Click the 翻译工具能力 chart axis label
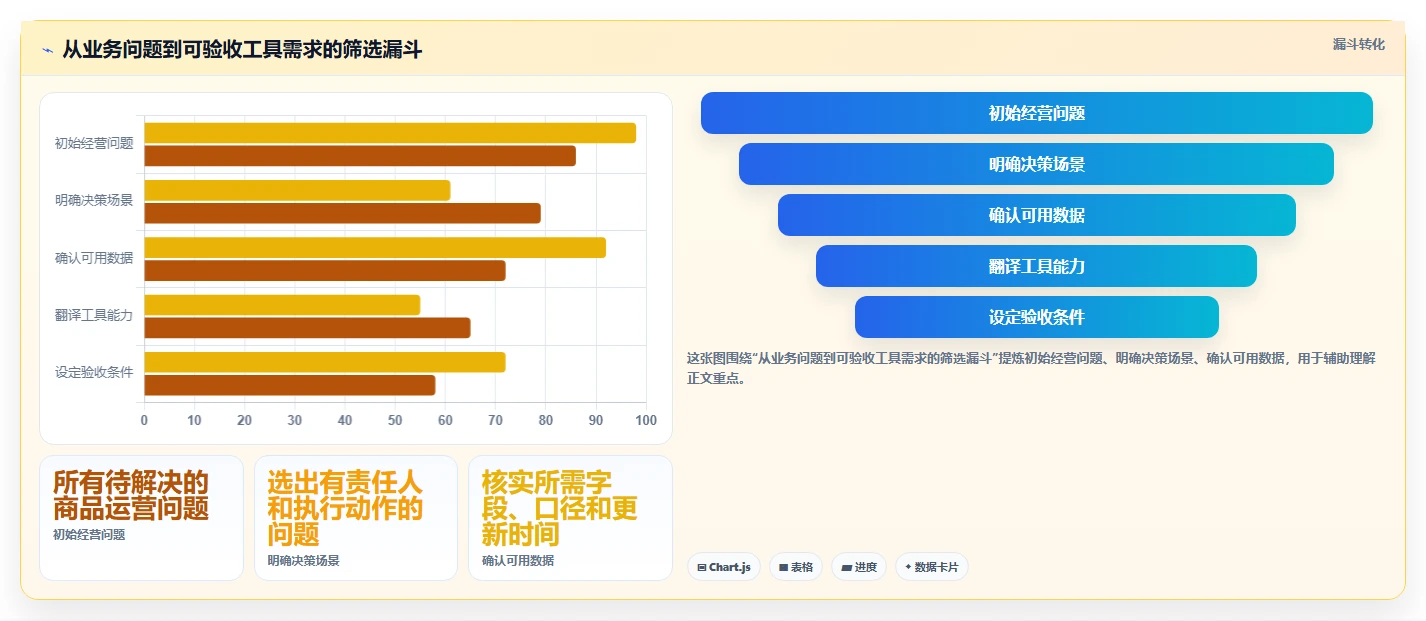 pos(94,316)
